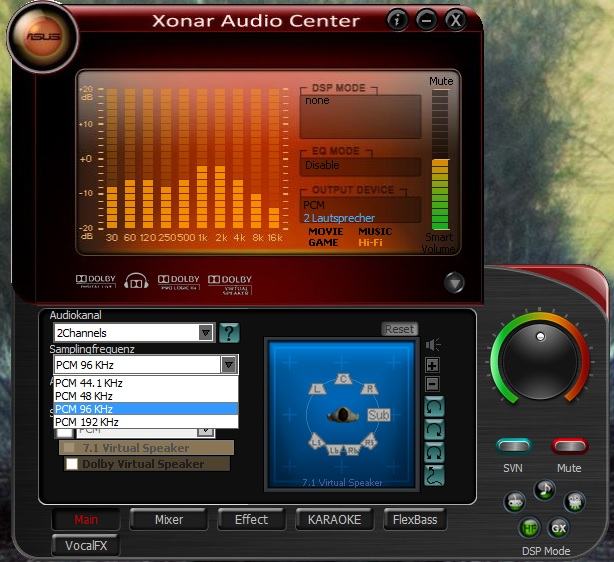The width and height of the screenshot is (614, 562).
Task: Select the music note DSP mode icon
Action: pyautogui.click(x=544, y=489)
